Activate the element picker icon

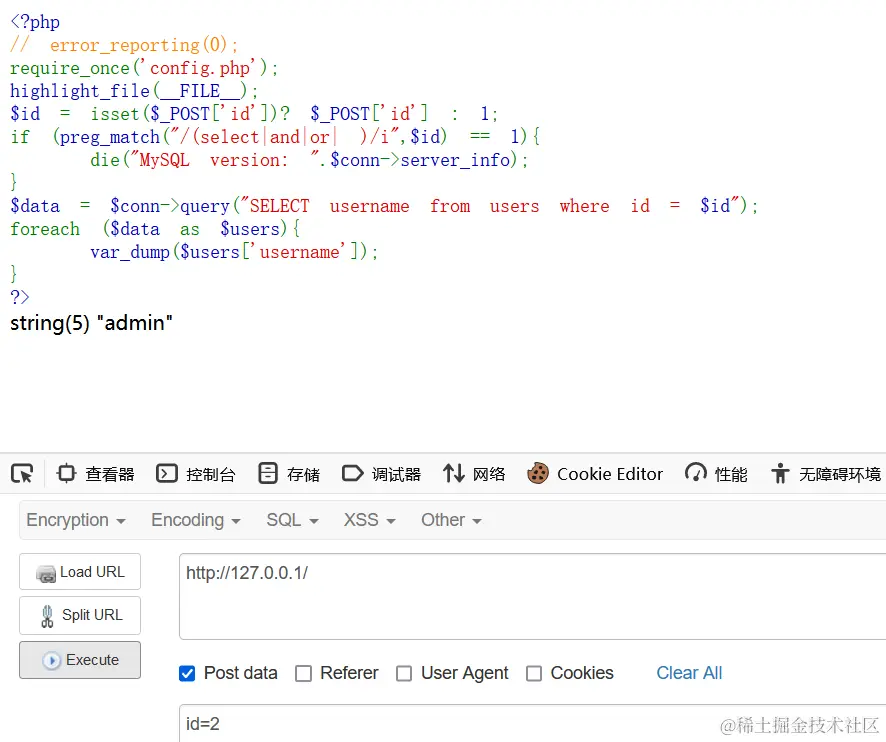coord(23,474)
